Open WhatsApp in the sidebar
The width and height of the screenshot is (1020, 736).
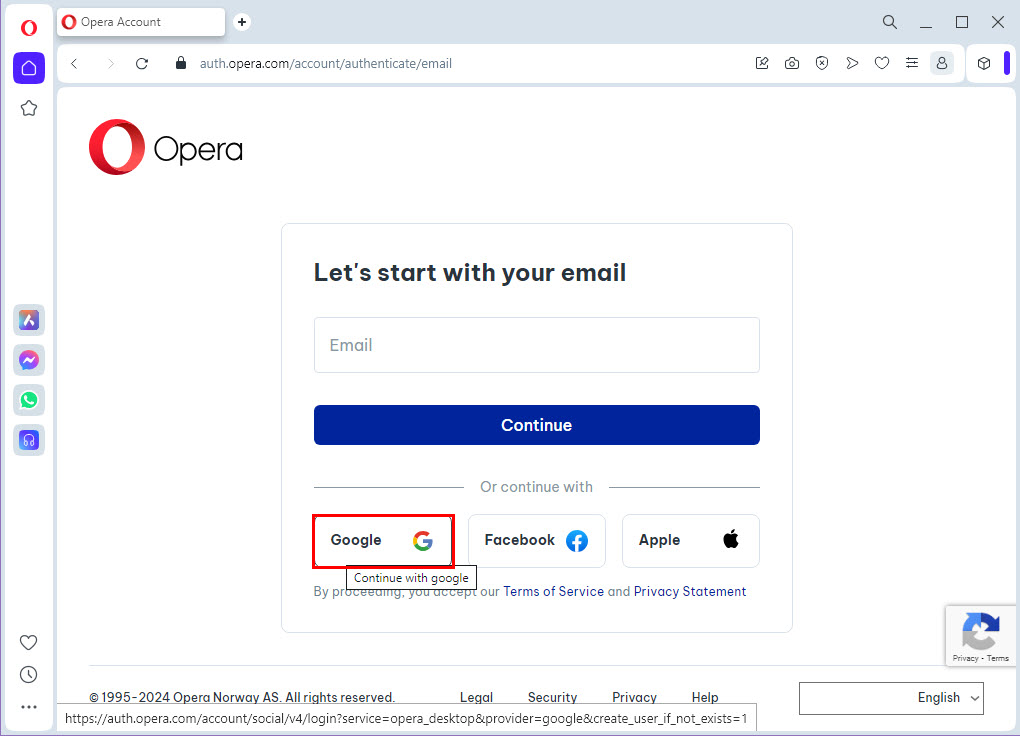pyautogui.click(x=29, y=400)
